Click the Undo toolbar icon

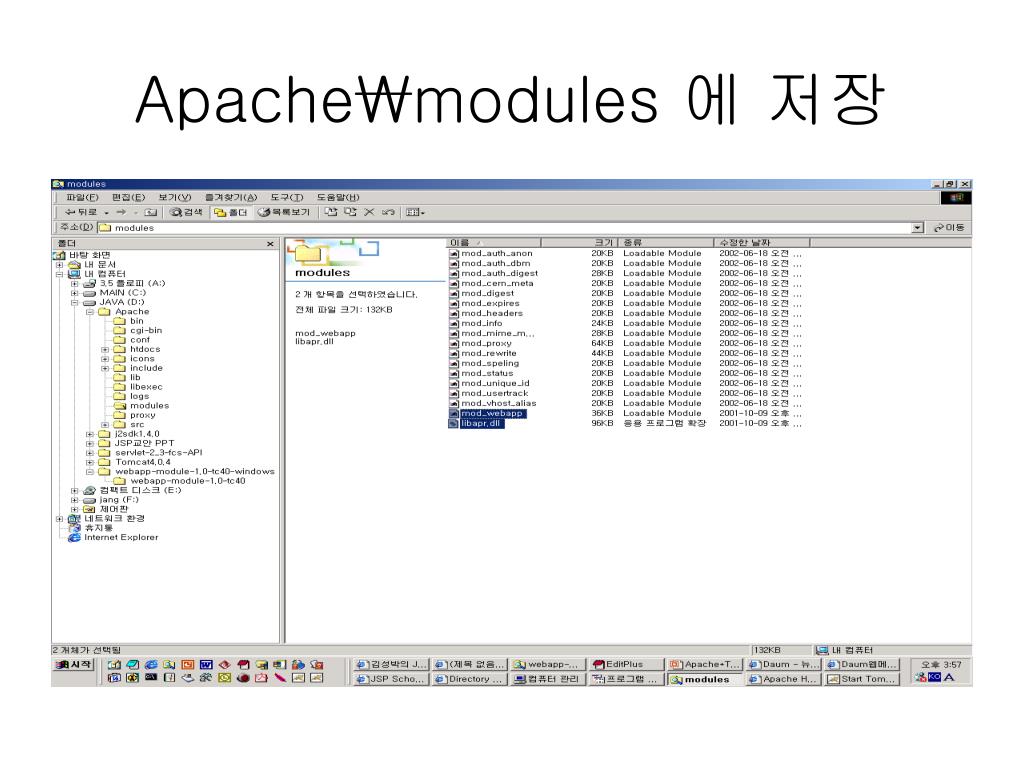point(388,212)
